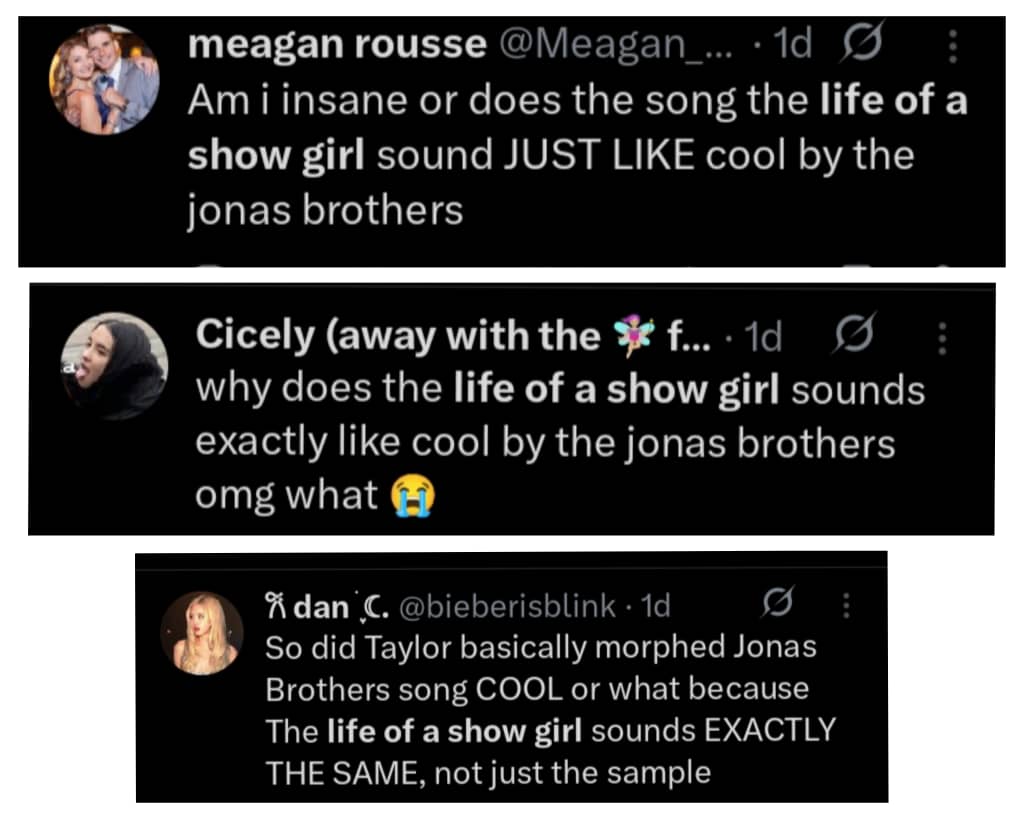1024x819 pixels.
Task: Tap the crying emoji in Cicely's tweet
Action: (x=412, y=497)
